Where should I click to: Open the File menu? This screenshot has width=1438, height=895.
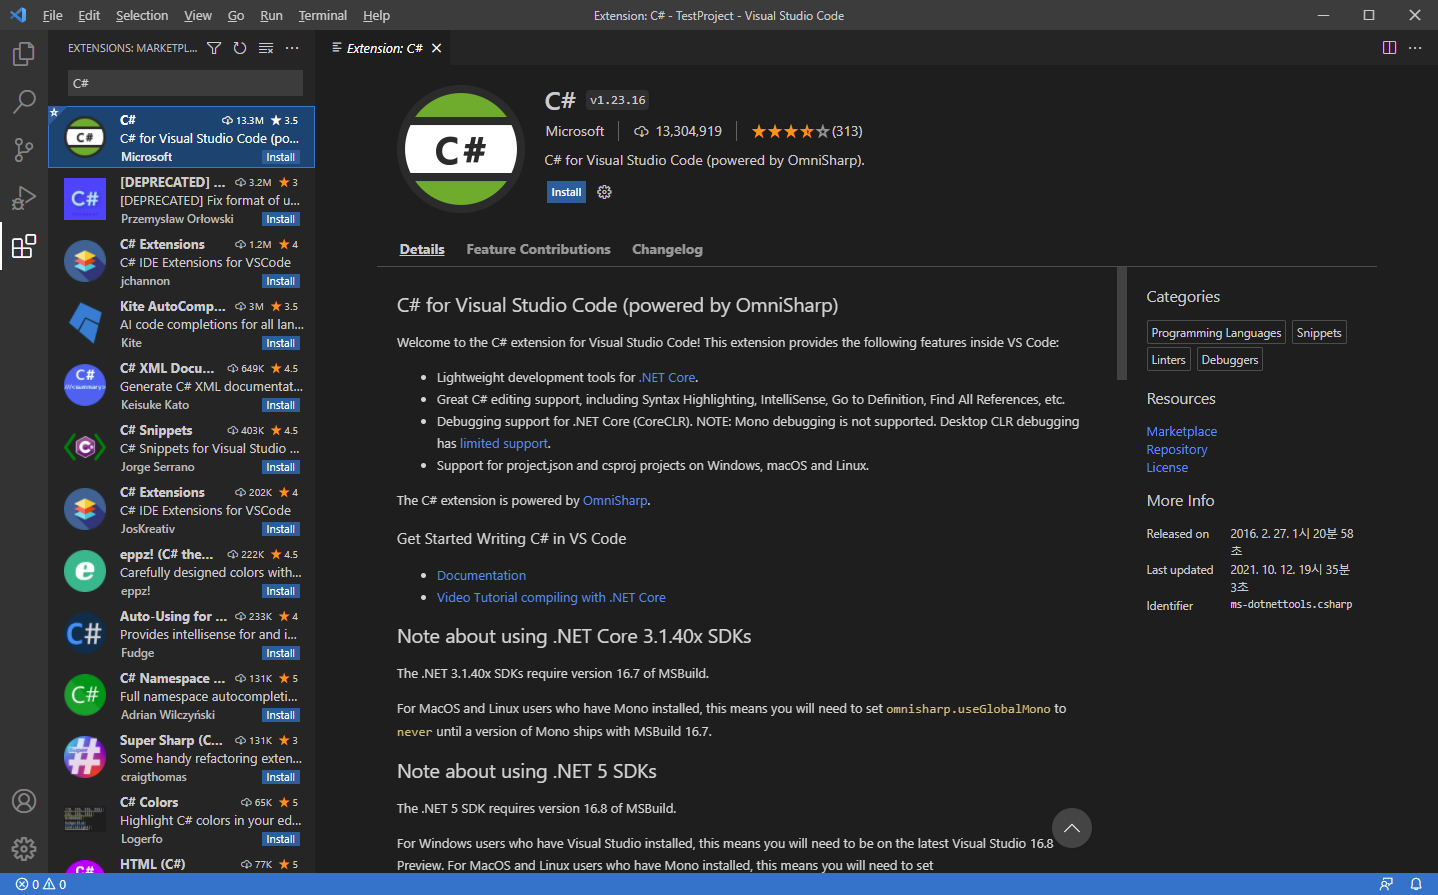53,15
